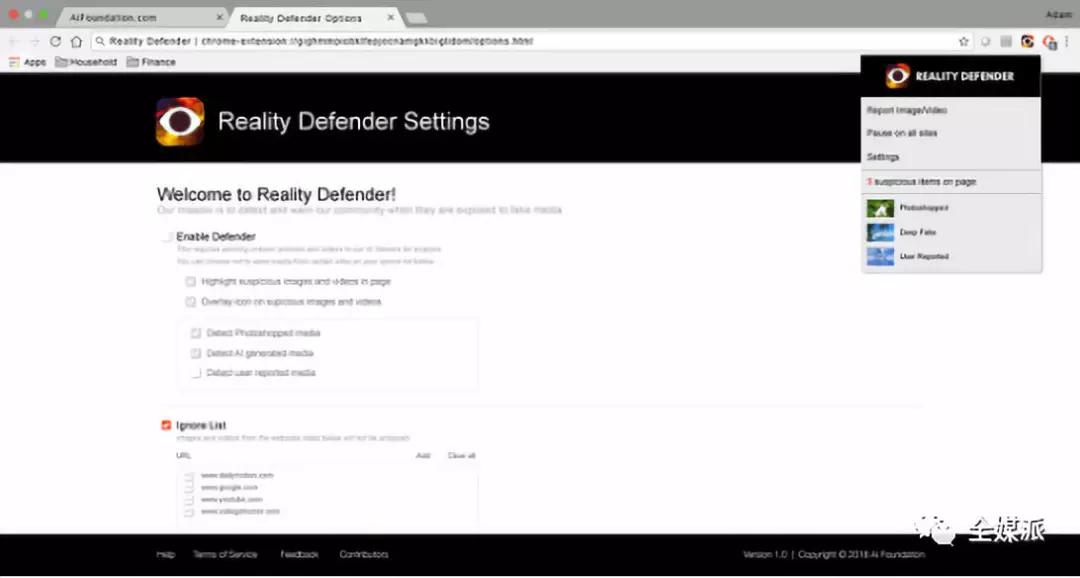Enable Detect user reported media

196,373
